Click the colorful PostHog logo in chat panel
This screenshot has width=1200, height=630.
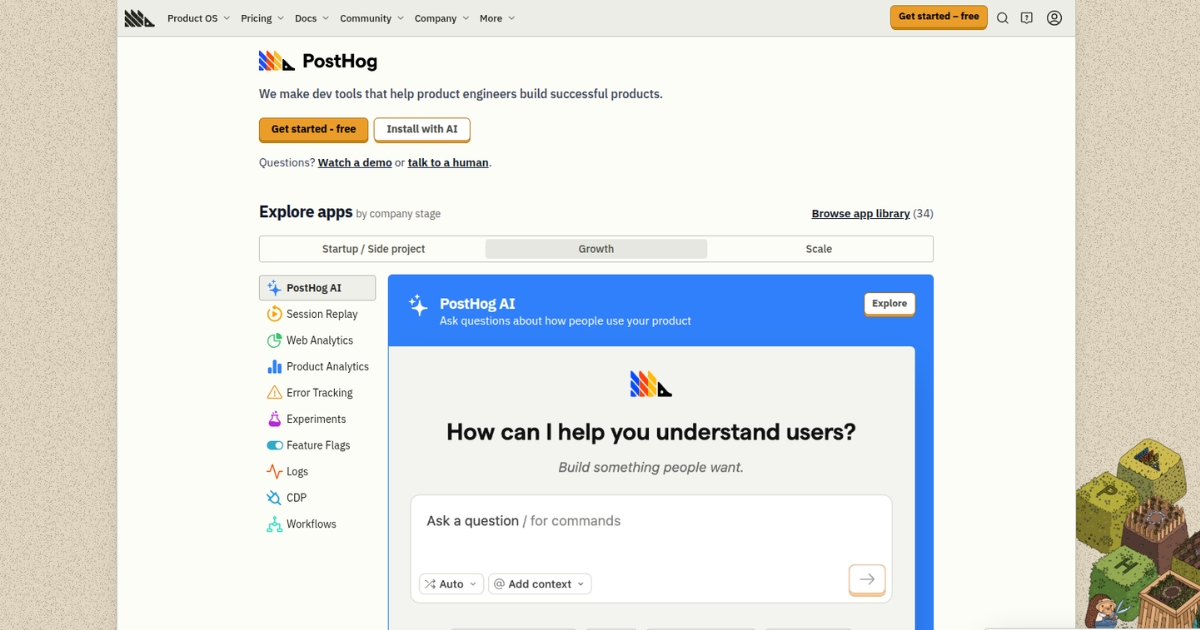tap(651, 384)
